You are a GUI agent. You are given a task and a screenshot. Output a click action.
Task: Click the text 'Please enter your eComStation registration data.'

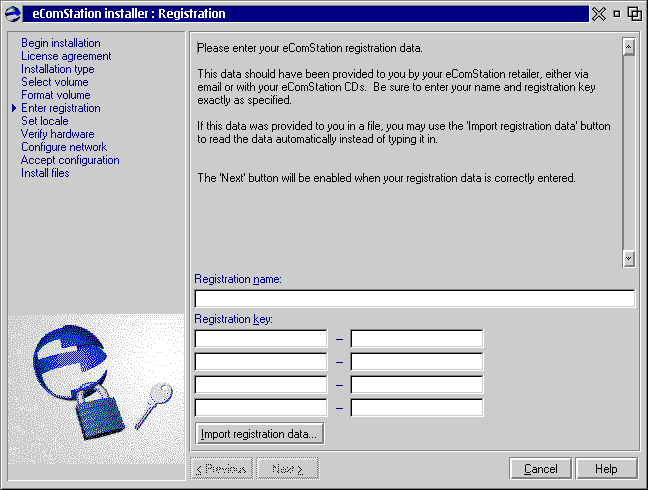(310, 48)
